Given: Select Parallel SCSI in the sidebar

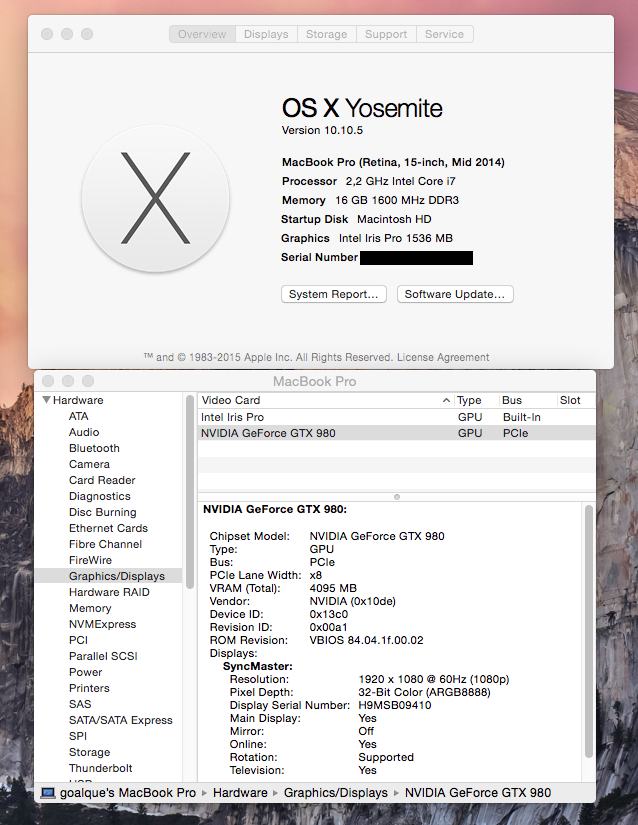Looking at the screenshot, I should pyautogui.click(x=103, y=656).
